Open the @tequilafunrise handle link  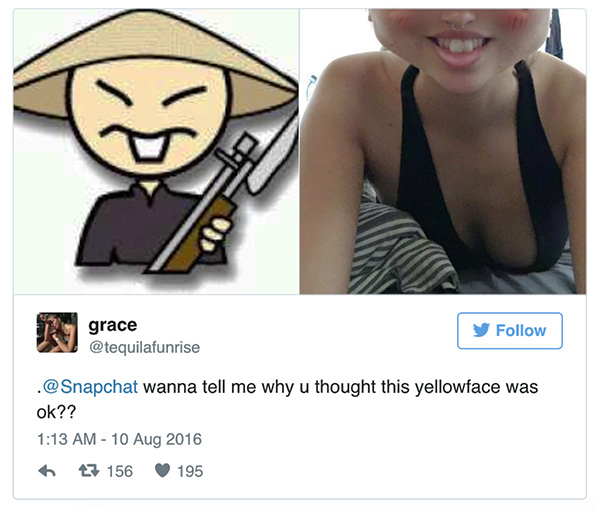pos(144,347)
